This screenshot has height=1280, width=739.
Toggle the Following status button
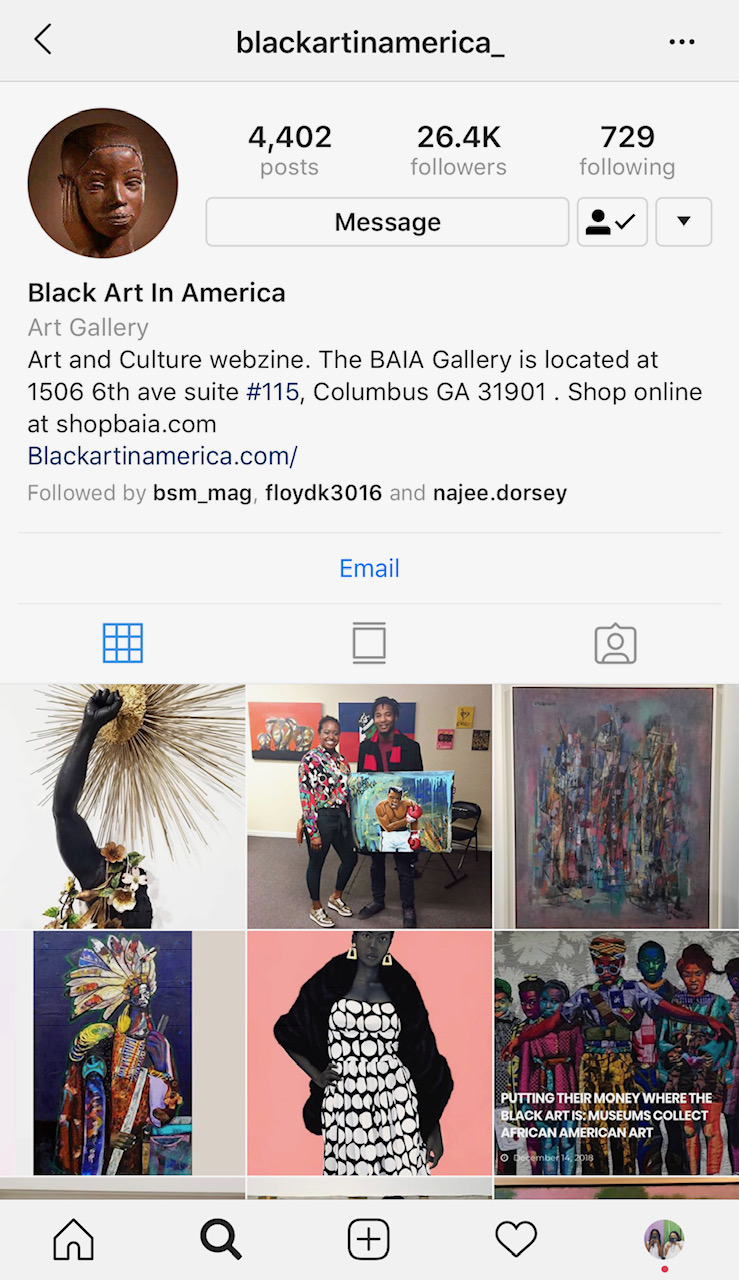click(x=613, y=222)
